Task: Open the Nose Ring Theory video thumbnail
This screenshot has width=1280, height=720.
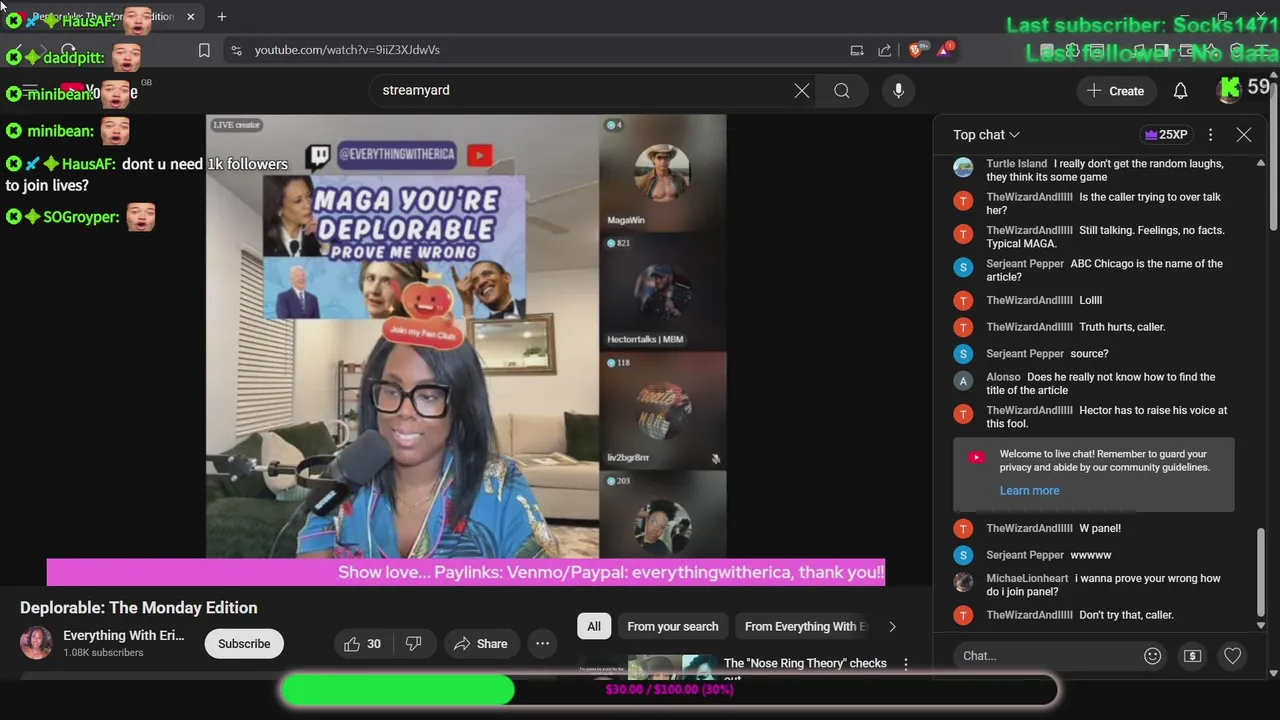Action: coord(647,668)
